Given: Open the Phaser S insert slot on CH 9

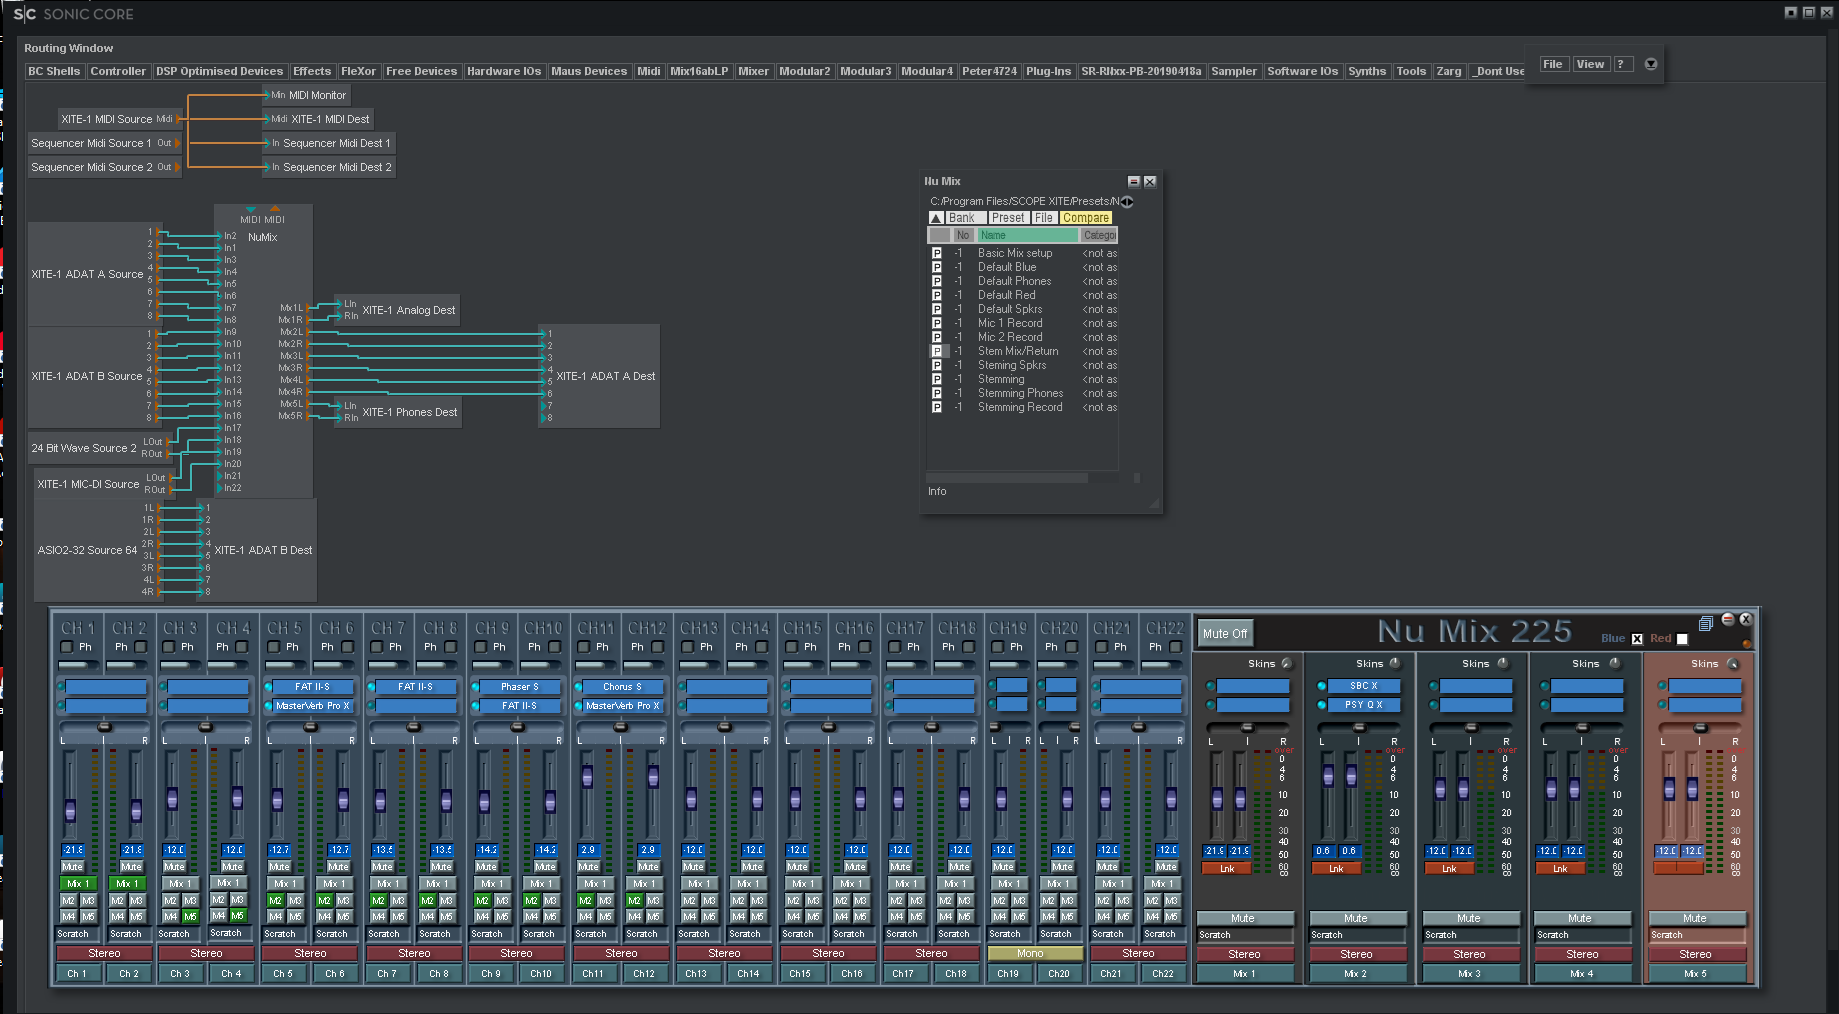Looking at the screenshot, I should (519, 687).
